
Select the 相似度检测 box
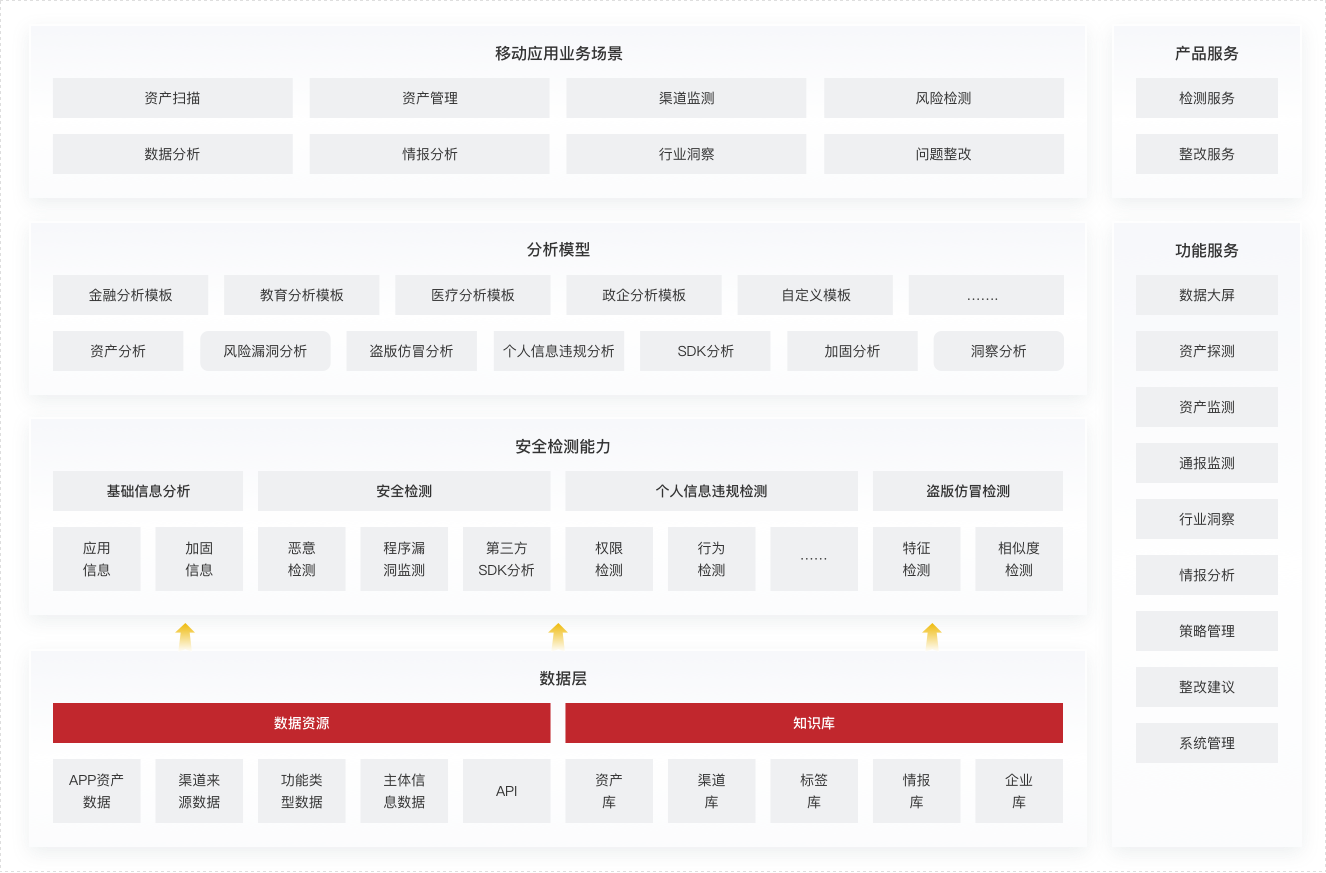(x=1018, y=559)
